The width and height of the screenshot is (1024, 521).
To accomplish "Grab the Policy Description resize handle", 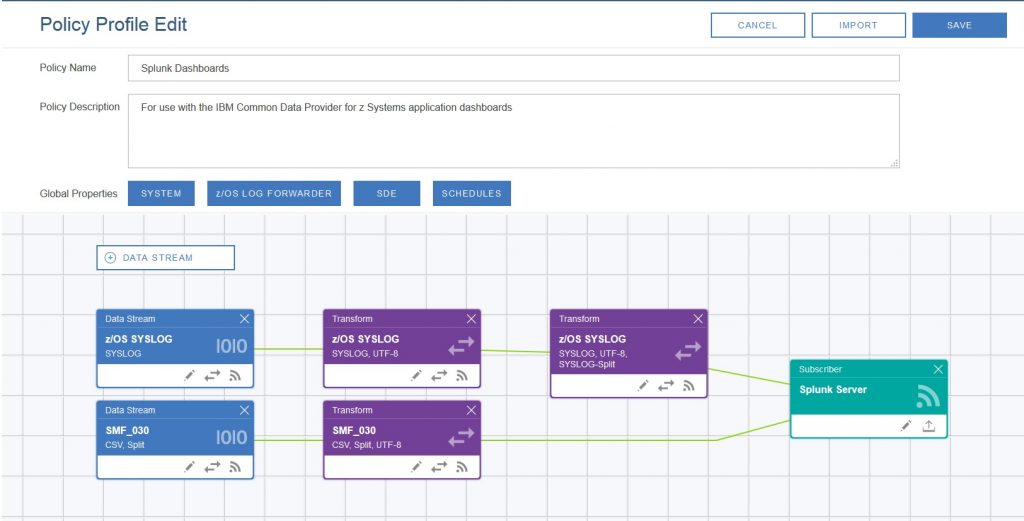I will (x=894, y=163).
